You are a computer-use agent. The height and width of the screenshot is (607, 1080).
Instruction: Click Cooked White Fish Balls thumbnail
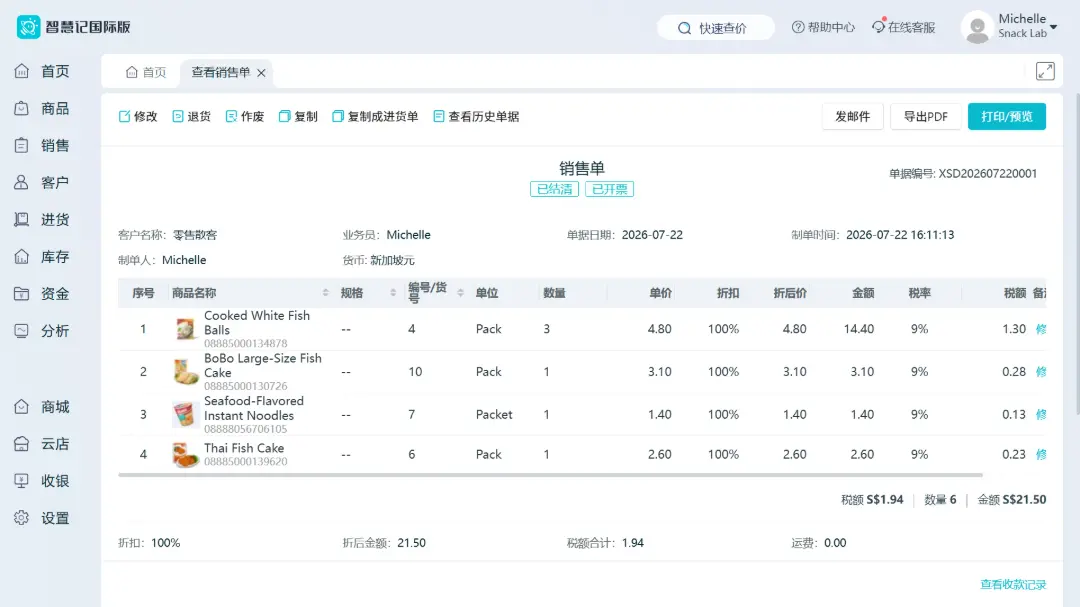185,329
